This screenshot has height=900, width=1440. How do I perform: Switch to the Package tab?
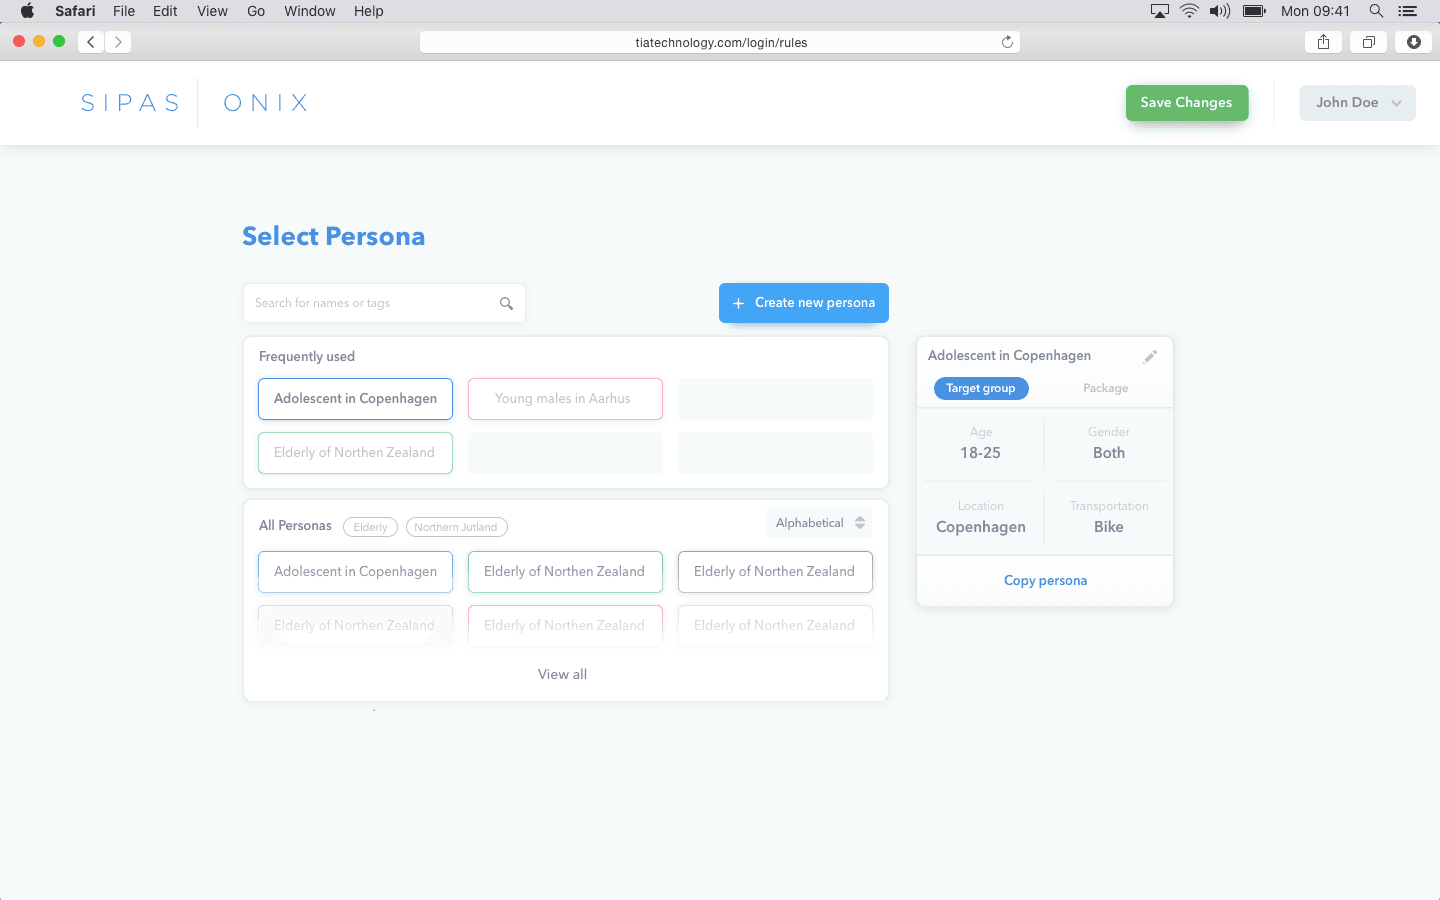[x=1105, y=388]
